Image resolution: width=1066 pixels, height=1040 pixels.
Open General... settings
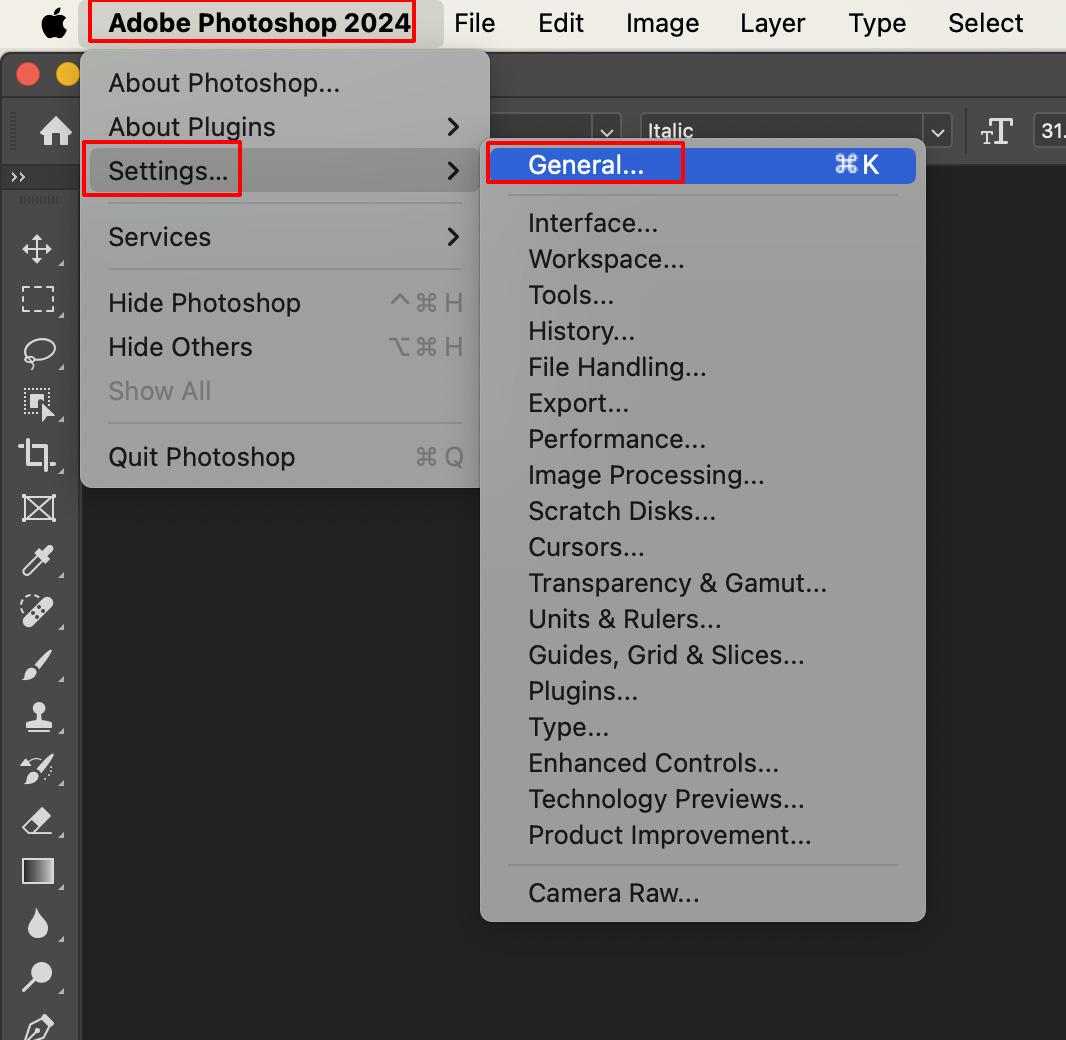click(x=703, y=165)
